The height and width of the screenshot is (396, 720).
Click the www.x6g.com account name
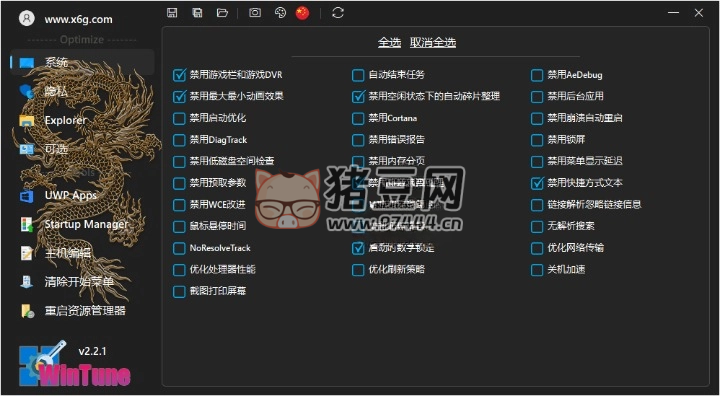tap(79, 19)
